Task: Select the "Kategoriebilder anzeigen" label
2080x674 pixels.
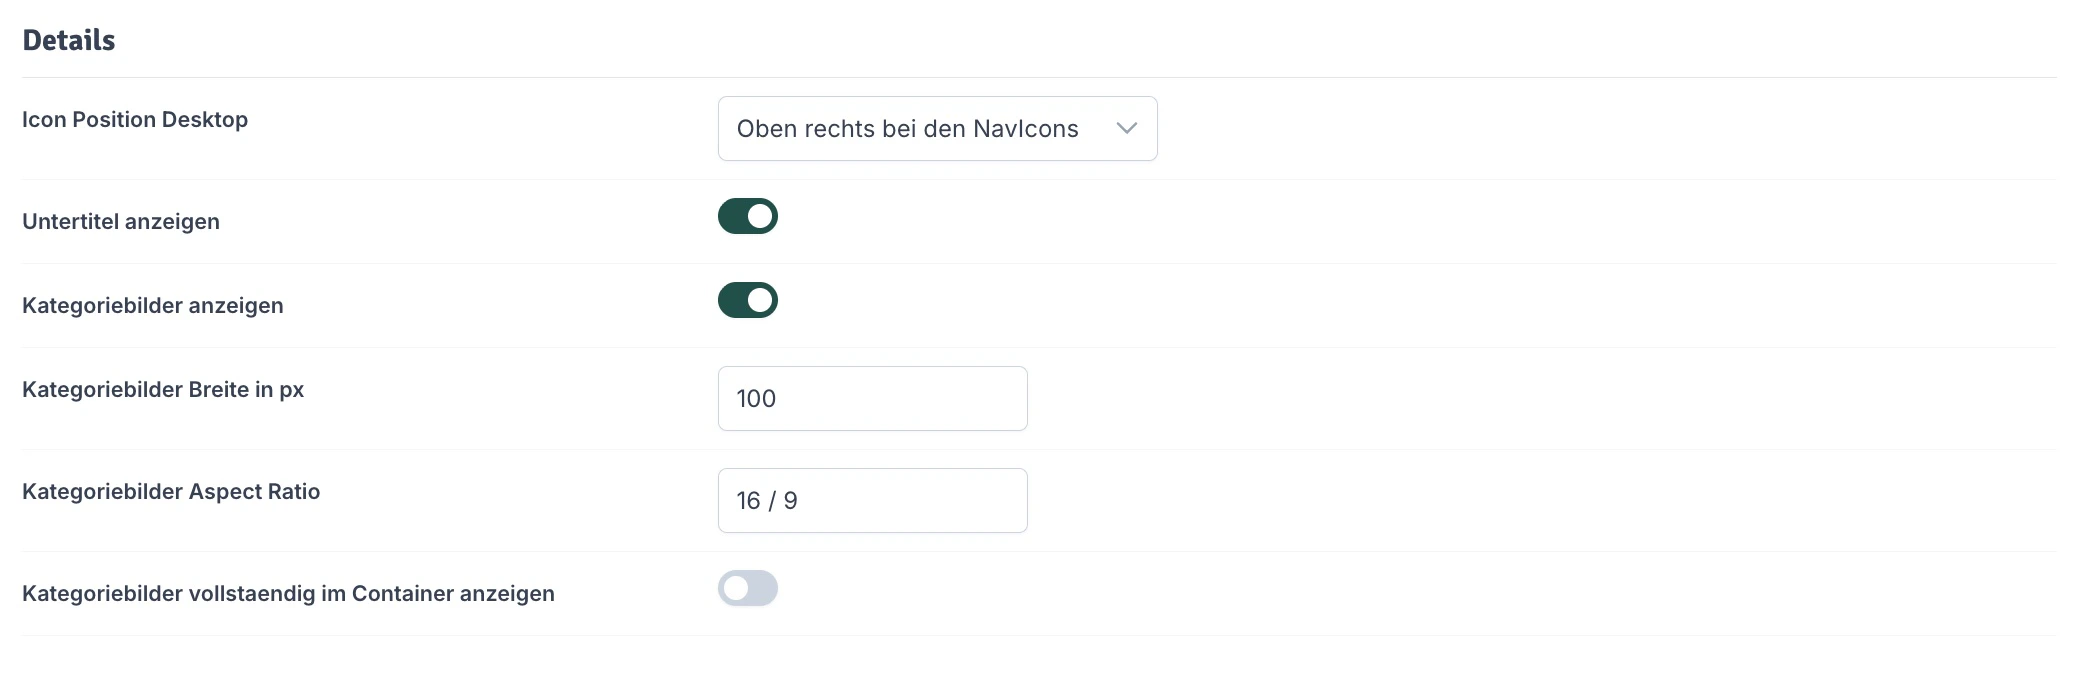Action: coord(153,305)
